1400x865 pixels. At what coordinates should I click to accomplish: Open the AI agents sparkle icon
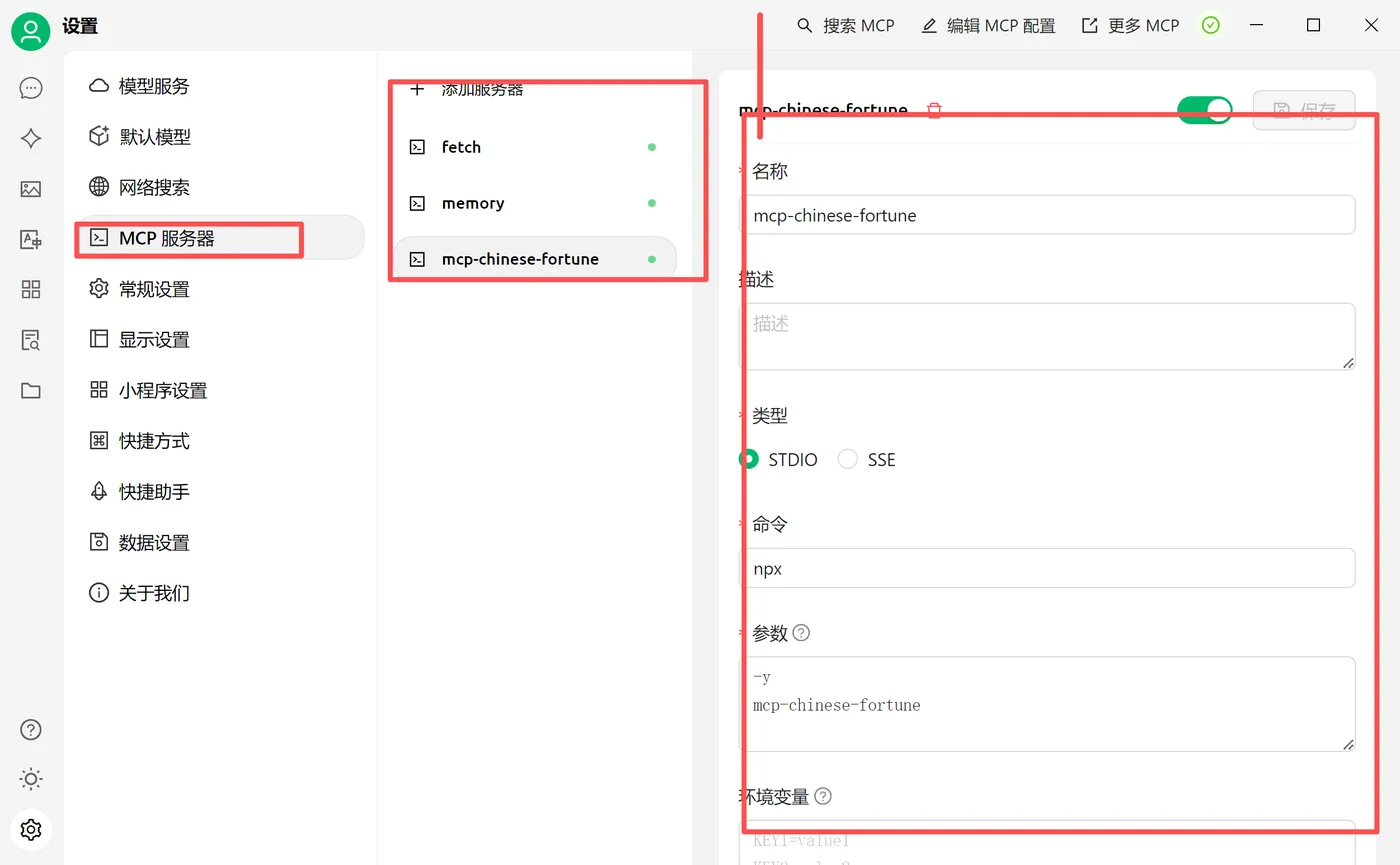pos(30,138)
